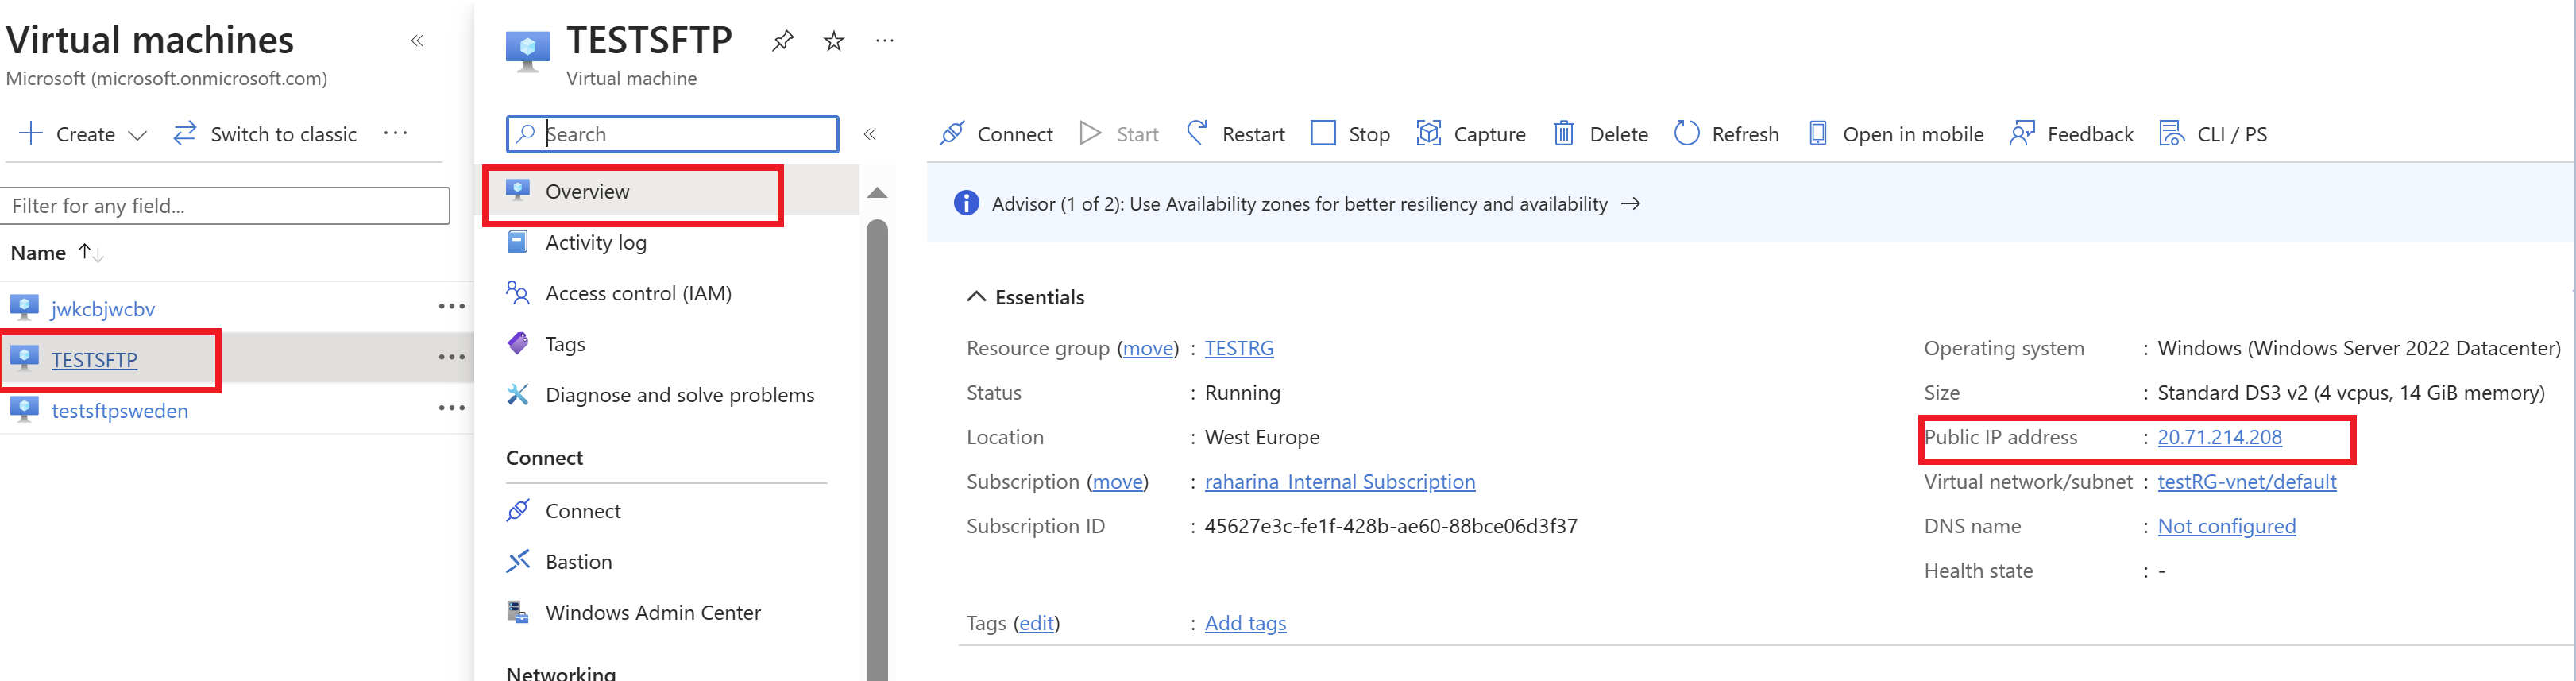Open the Activity log menu item
This screenshot has width=2576, height=681.
pos(595,242)
